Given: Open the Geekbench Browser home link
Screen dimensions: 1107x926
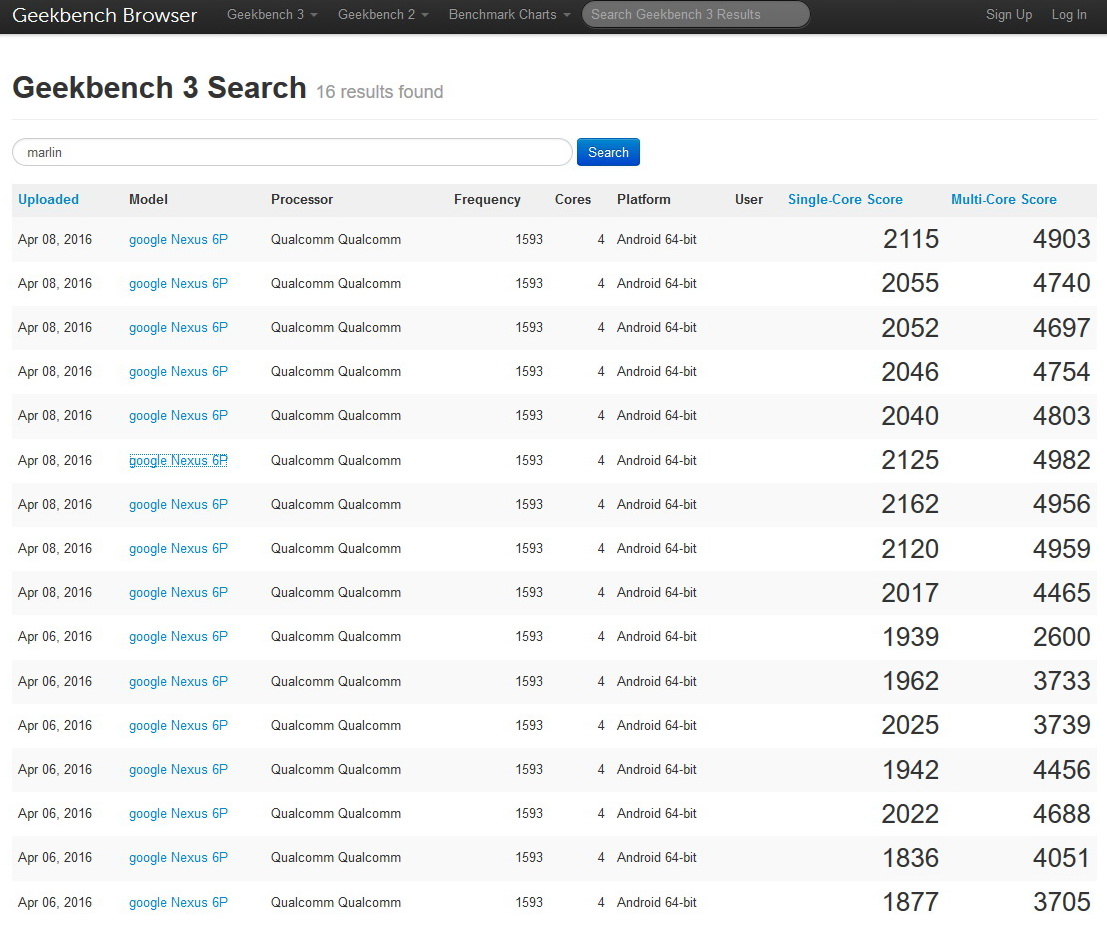Looking at the screenshot, I should (x=104, y=15).
